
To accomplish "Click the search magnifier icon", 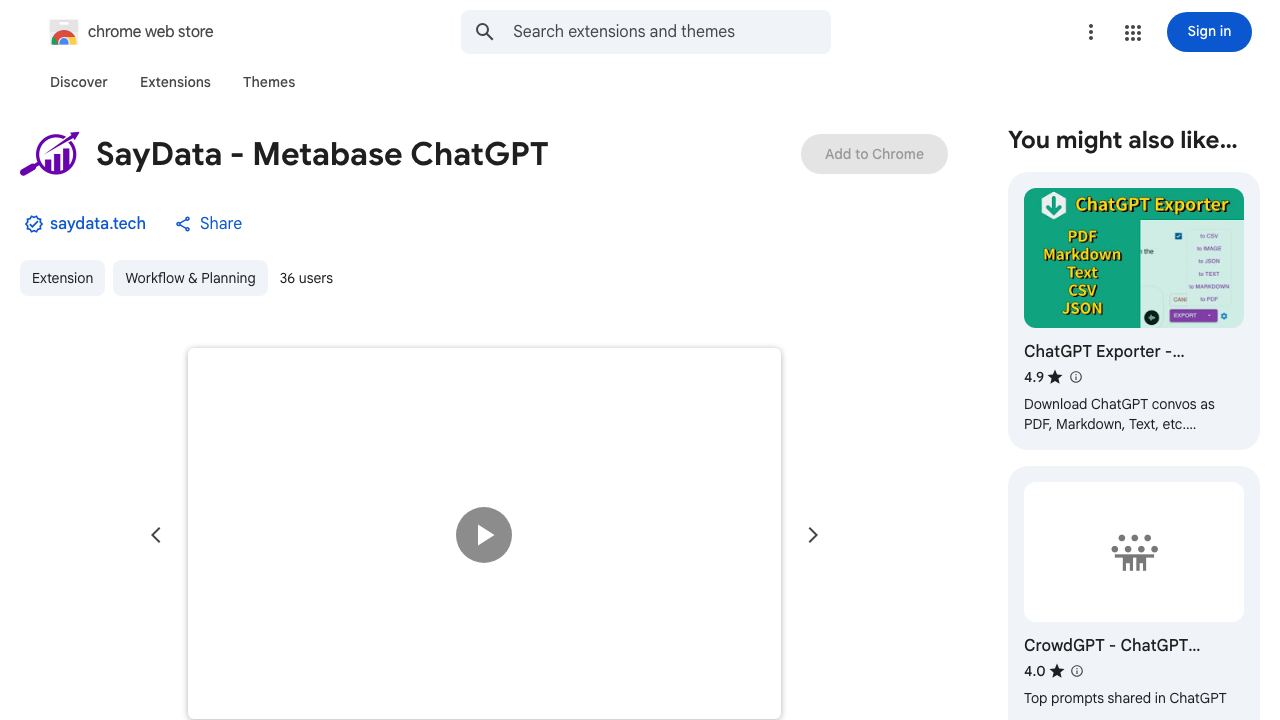I will (x=485, y=32).
